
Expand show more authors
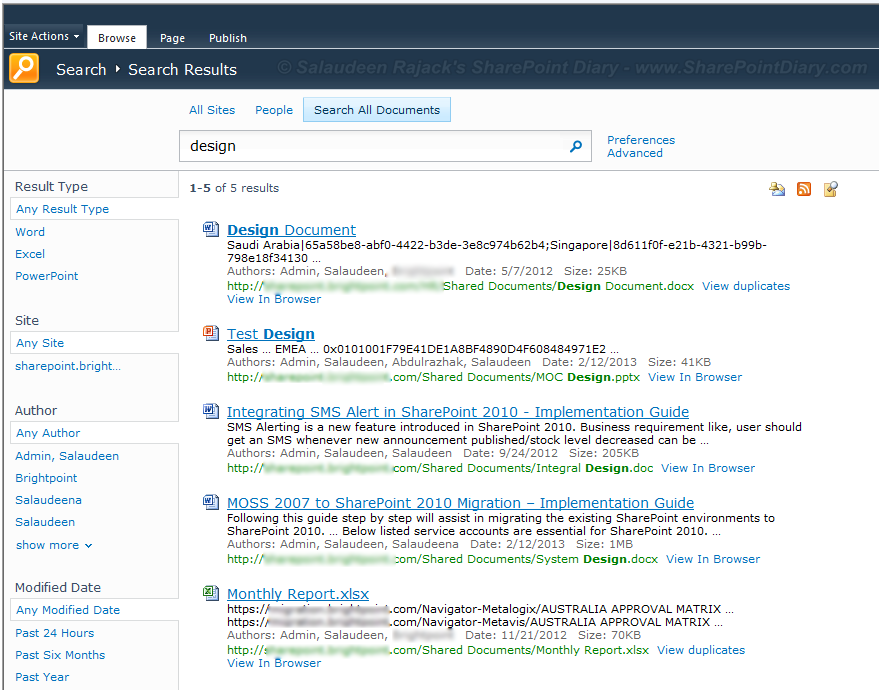click(x=54, y=545)
